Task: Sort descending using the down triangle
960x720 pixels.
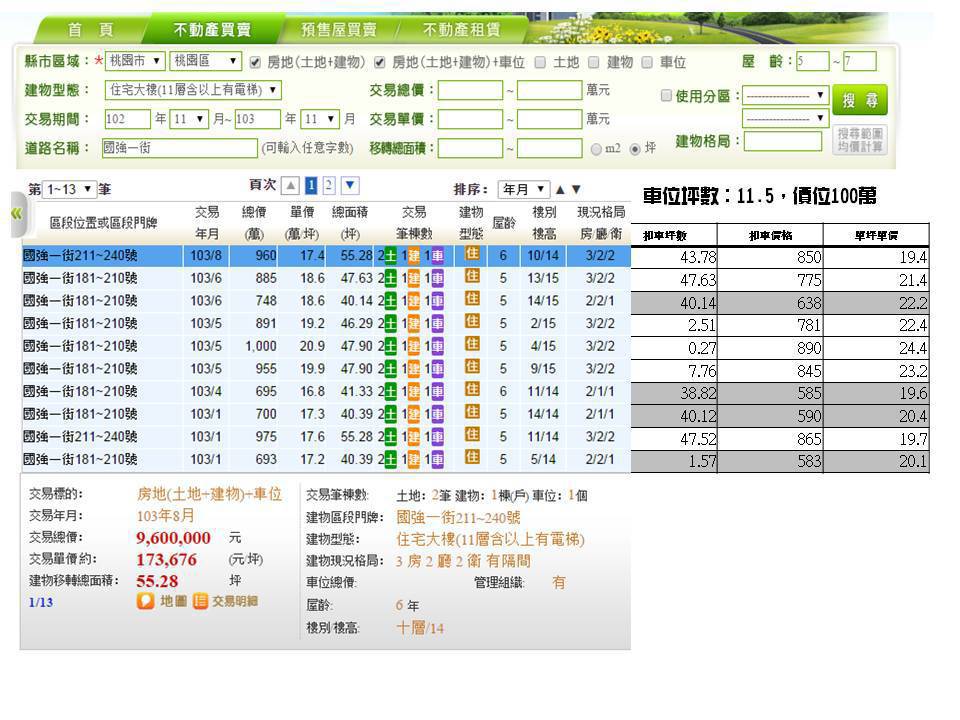Action: pyautogui.click(x=576, y=189)
